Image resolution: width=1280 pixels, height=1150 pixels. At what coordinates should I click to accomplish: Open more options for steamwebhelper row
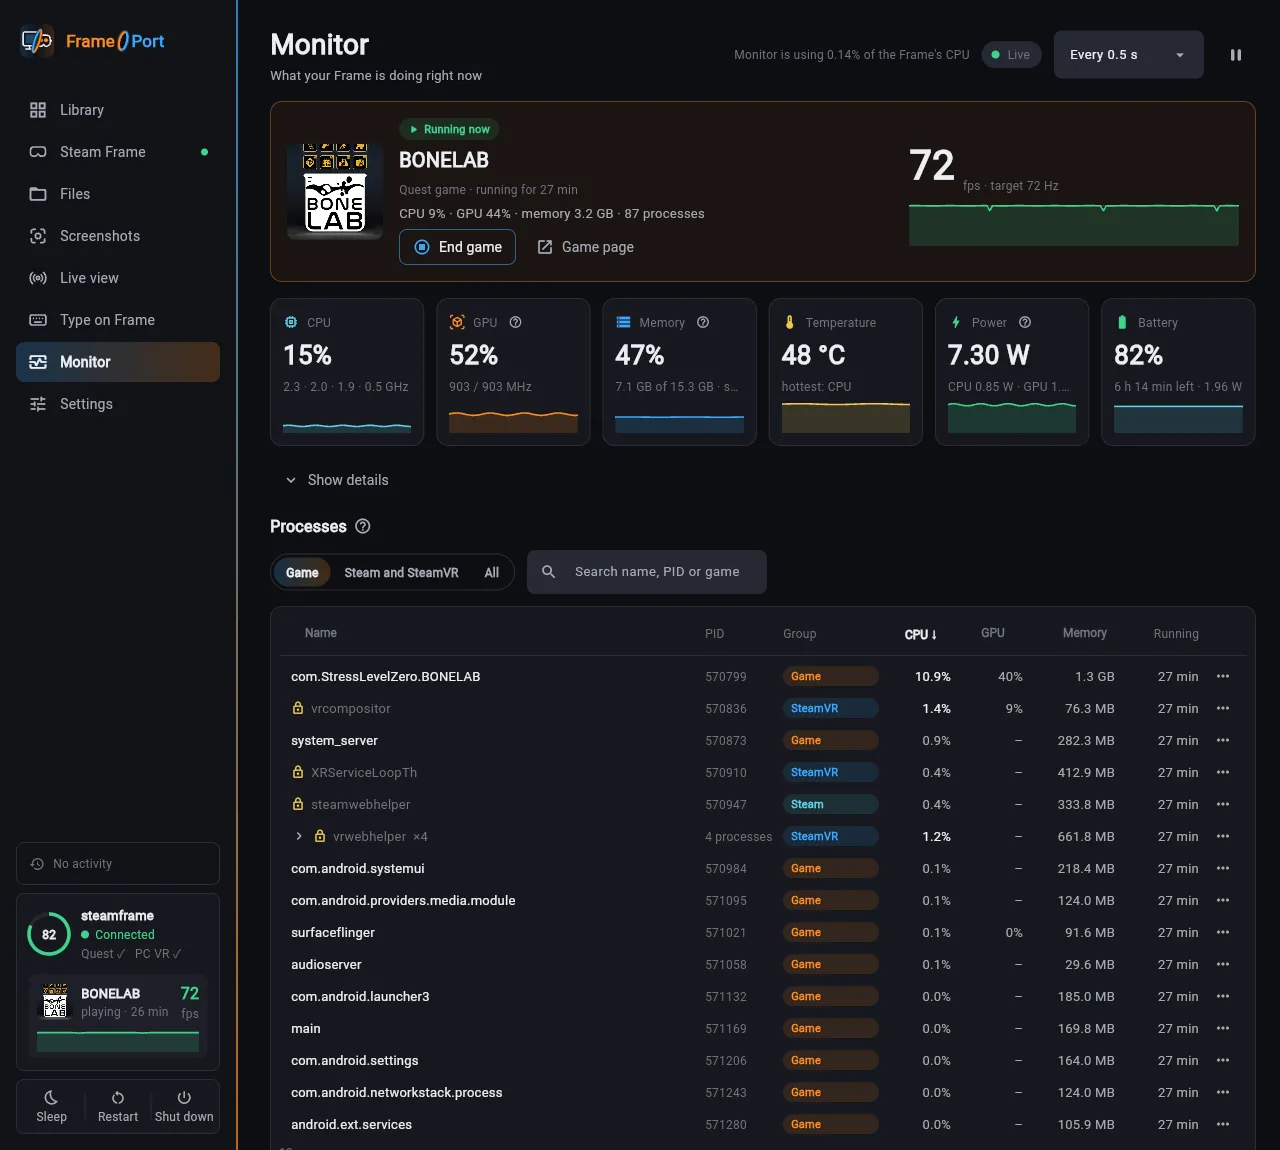[1223, 805]
